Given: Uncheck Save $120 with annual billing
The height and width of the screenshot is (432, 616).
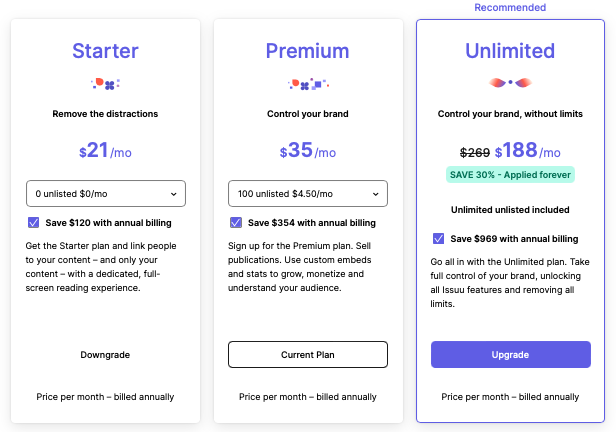Looking at the screenshot, I should [33, 223].
